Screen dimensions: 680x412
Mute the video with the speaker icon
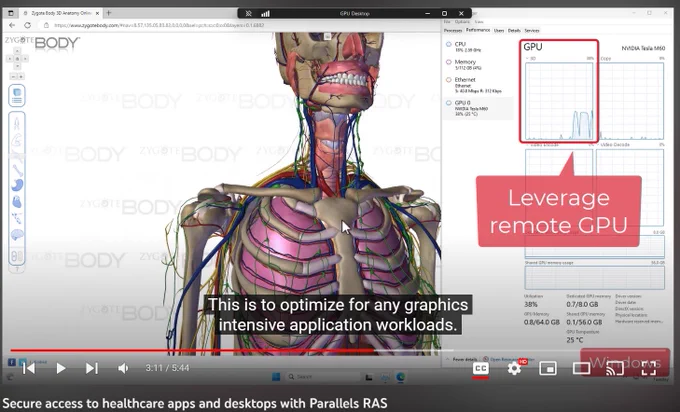click(123, 368)
